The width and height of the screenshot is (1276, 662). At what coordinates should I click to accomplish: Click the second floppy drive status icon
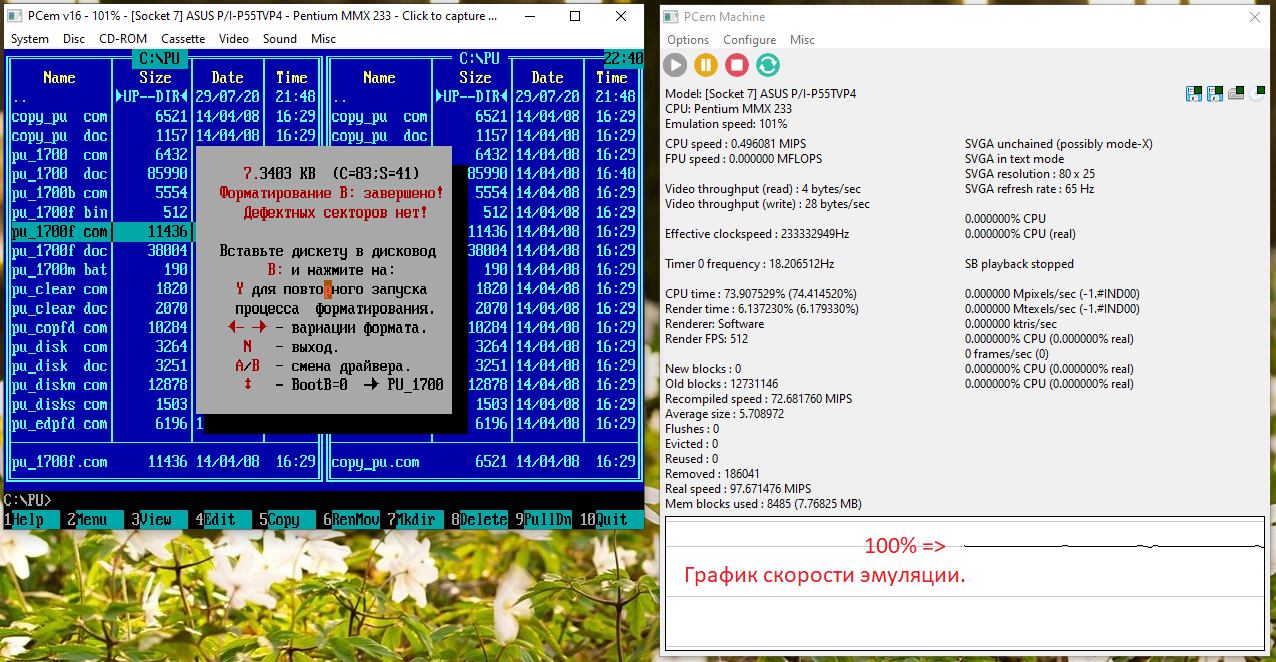pyautogui.click(x=1215, y=94)
